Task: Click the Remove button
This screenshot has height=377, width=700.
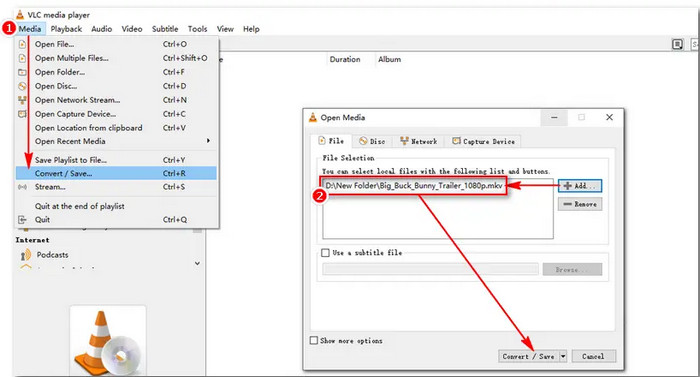Action: tap(580, 204)
